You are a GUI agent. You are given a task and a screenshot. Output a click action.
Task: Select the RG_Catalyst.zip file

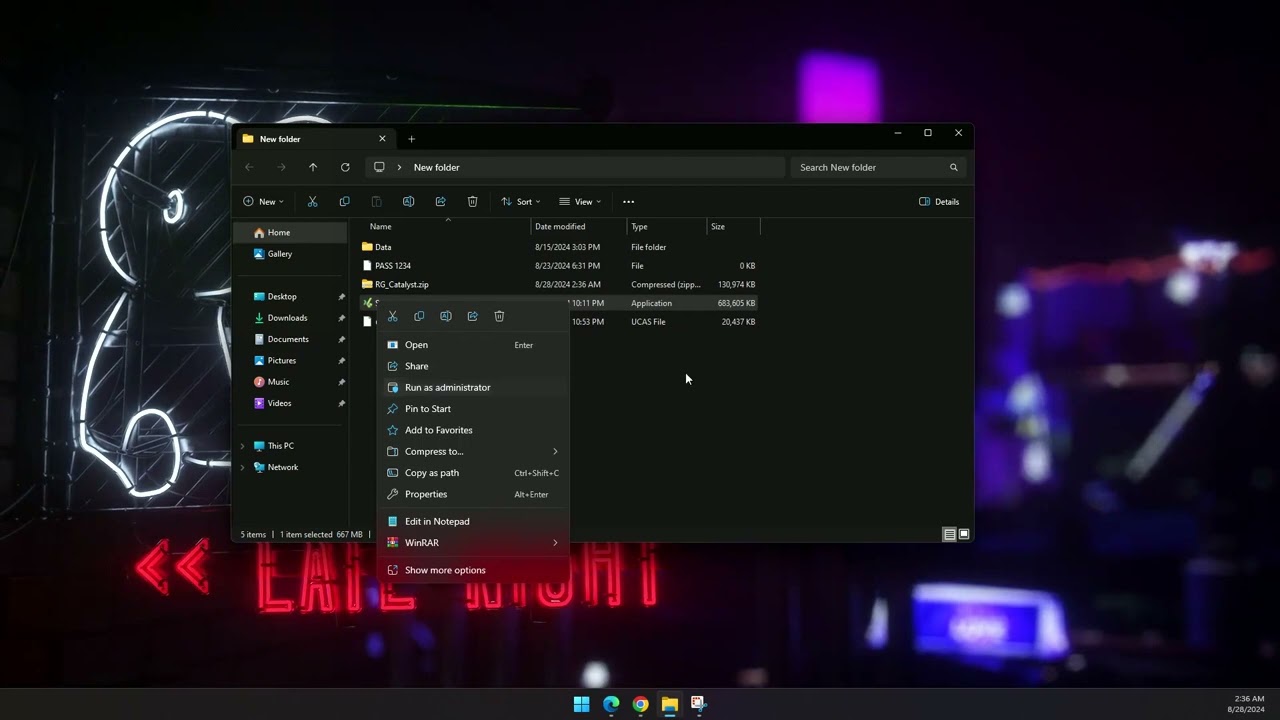pos(559,285)
